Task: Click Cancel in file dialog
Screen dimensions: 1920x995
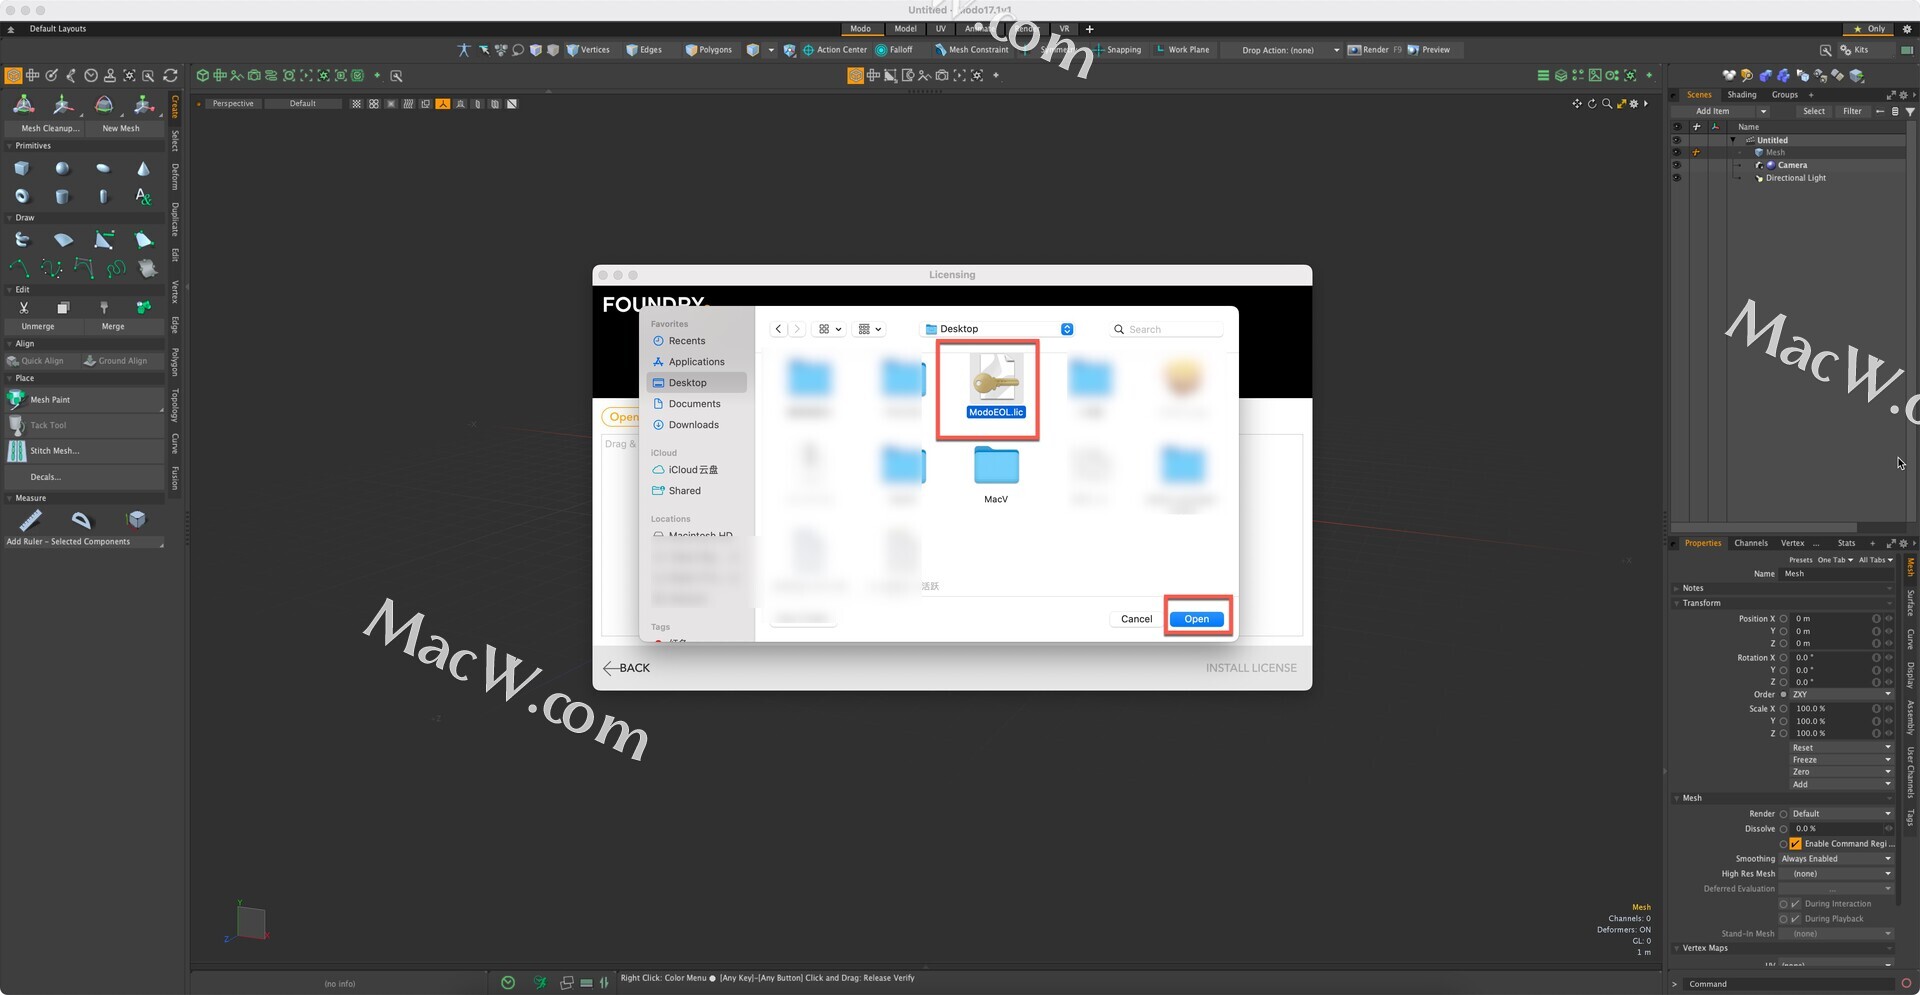Action: pyautogui.click(x=1136, y=619)
